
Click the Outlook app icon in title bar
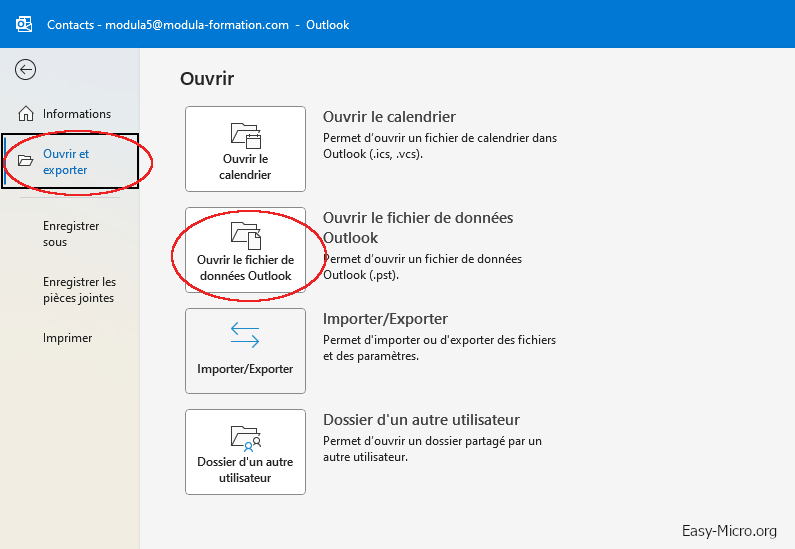tap(24, 24)
